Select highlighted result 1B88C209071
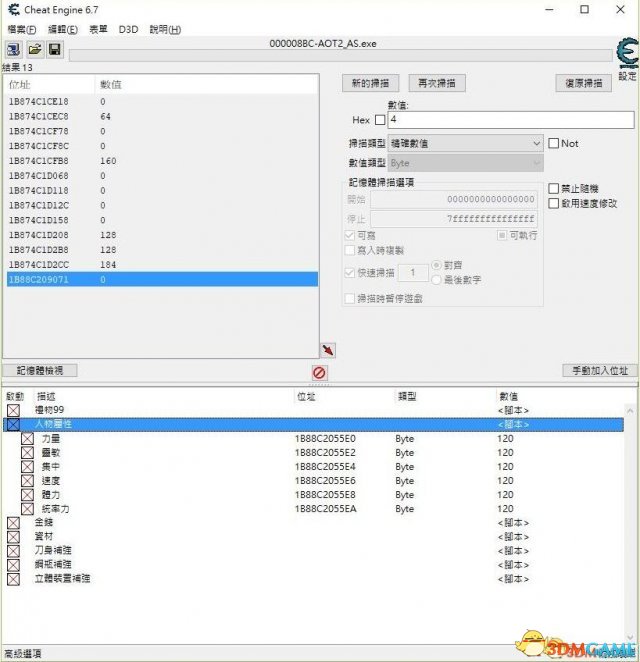 click(163, 279)
